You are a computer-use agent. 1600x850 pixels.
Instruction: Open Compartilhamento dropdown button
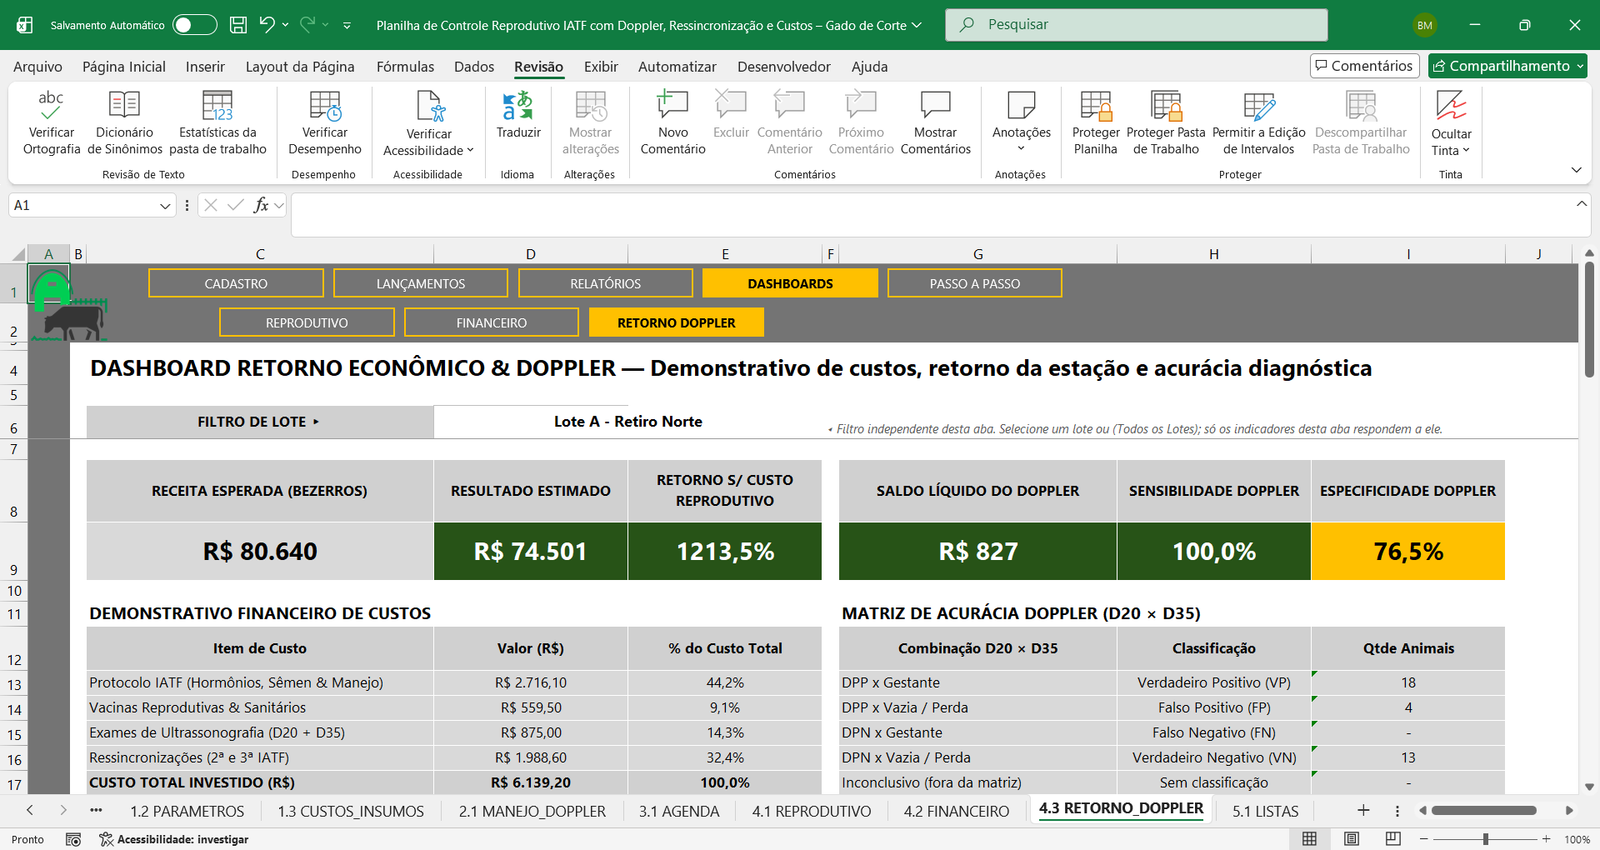(x=1508, y=66)
